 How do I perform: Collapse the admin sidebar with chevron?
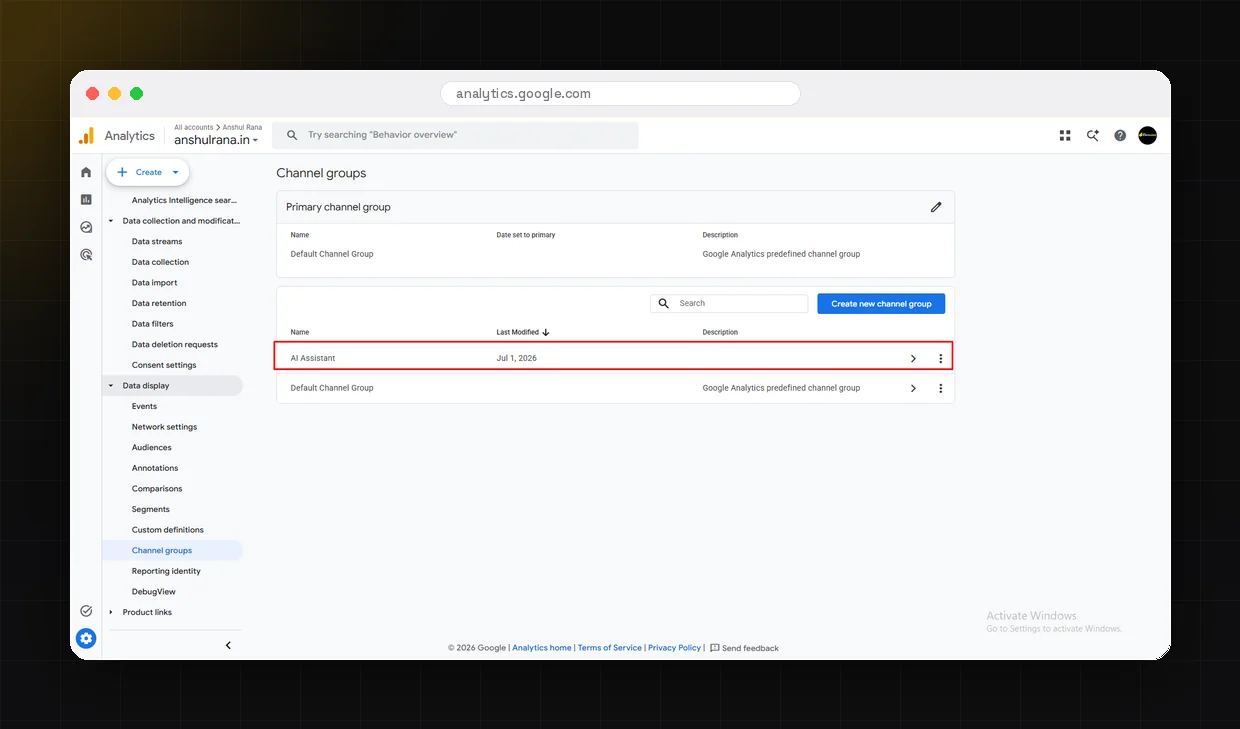(x=228, y=645)
